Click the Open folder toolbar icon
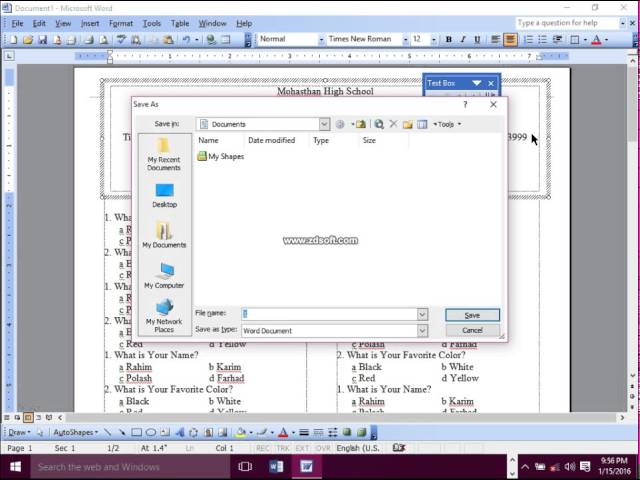640x480 pixels. [28, 40]
